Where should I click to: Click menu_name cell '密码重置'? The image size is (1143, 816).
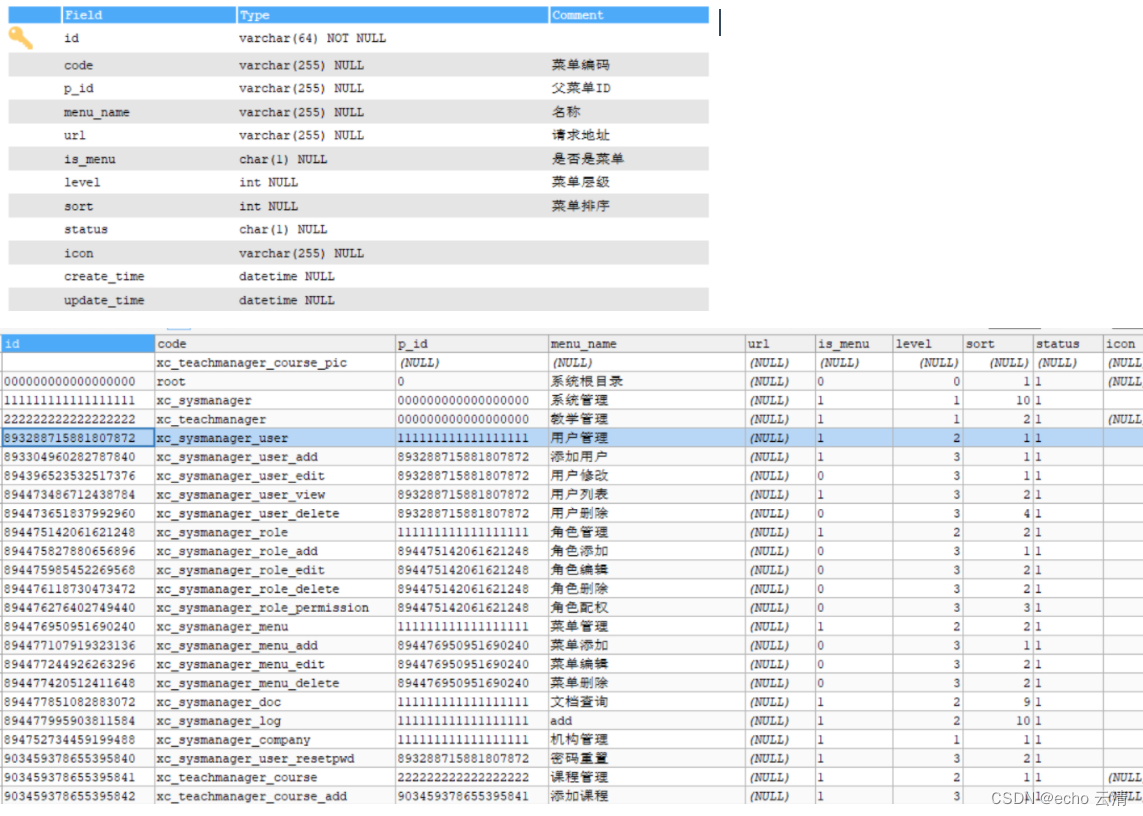point(647,758)
